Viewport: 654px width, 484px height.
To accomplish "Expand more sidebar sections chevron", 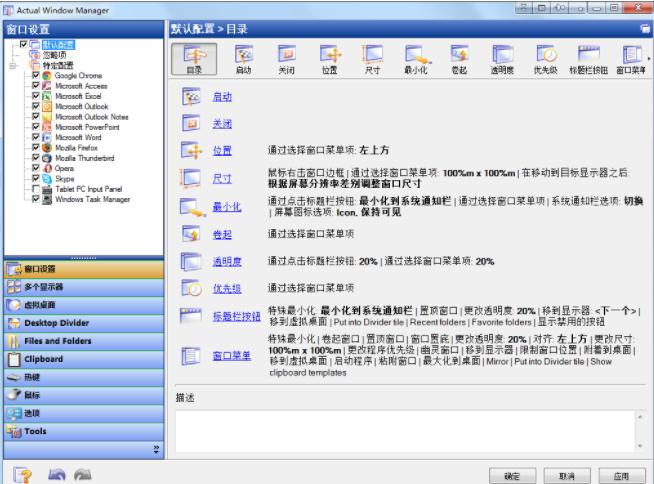I will point(156,450).
